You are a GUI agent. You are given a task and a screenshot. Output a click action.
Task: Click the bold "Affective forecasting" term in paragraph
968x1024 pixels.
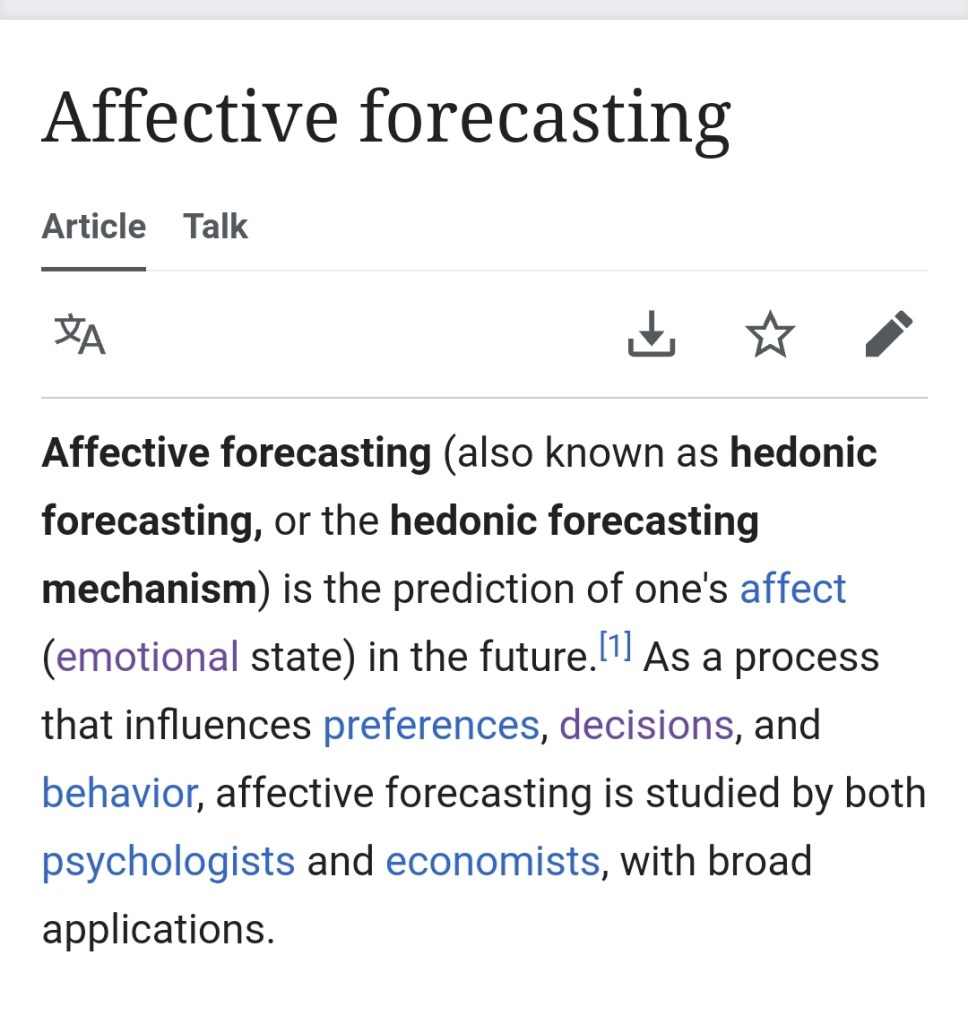[236, 453]
